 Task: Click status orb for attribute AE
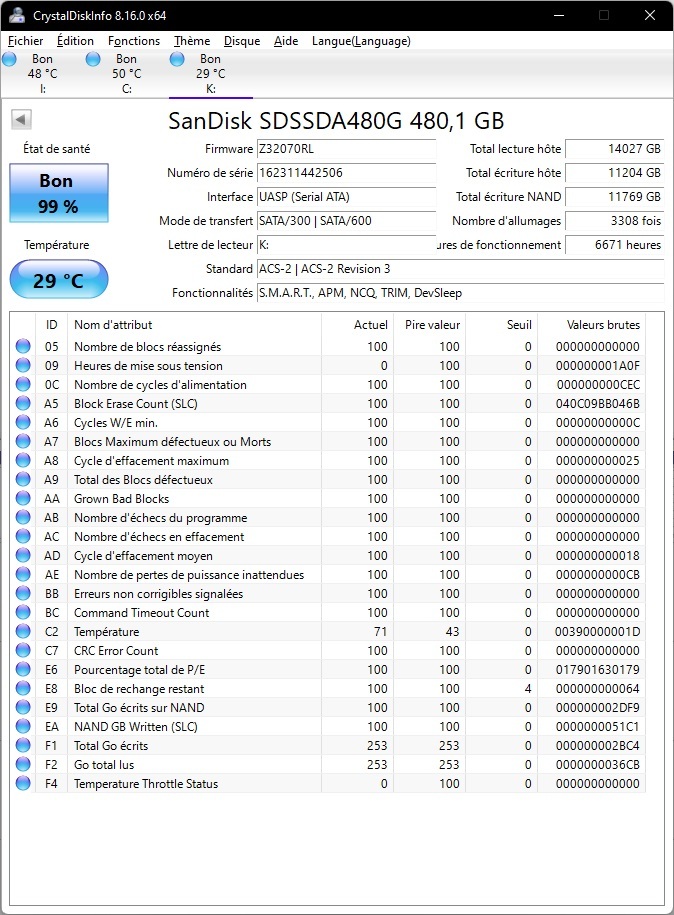pos(23,575)
